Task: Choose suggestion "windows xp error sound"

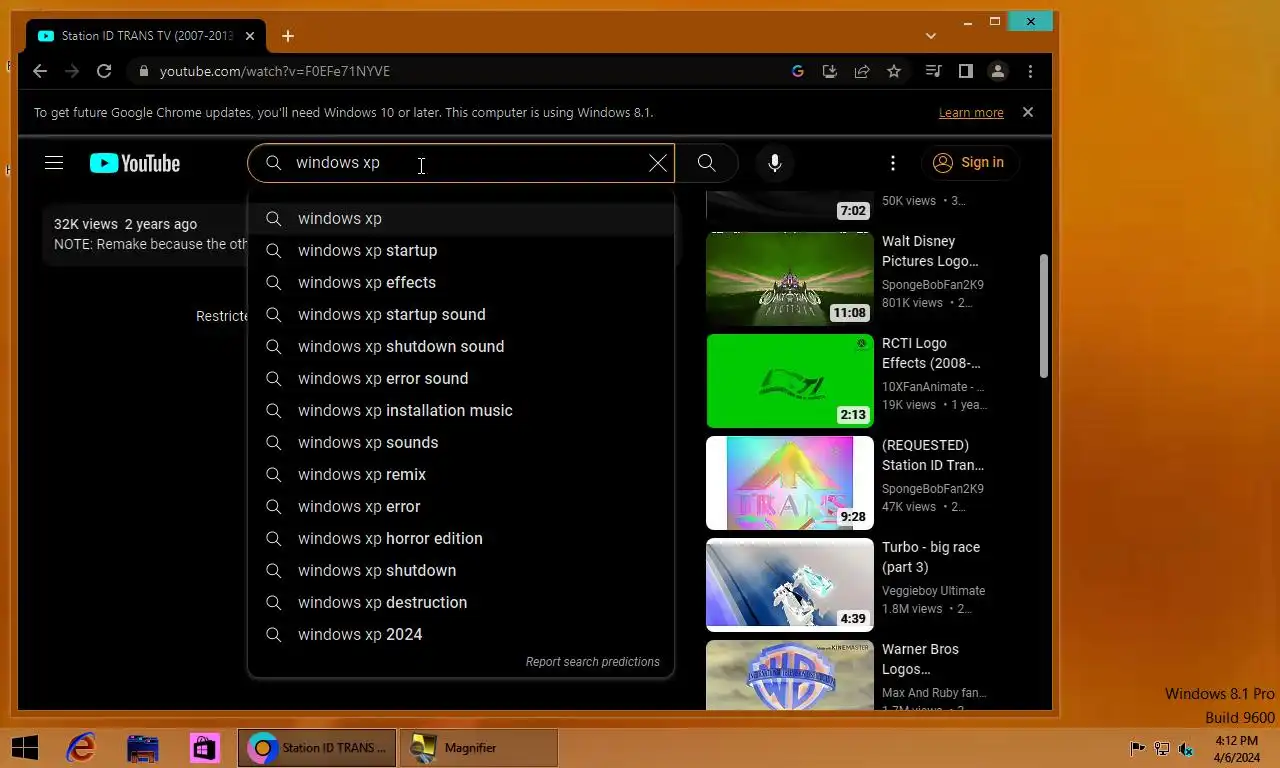Action: click(460, 378)
